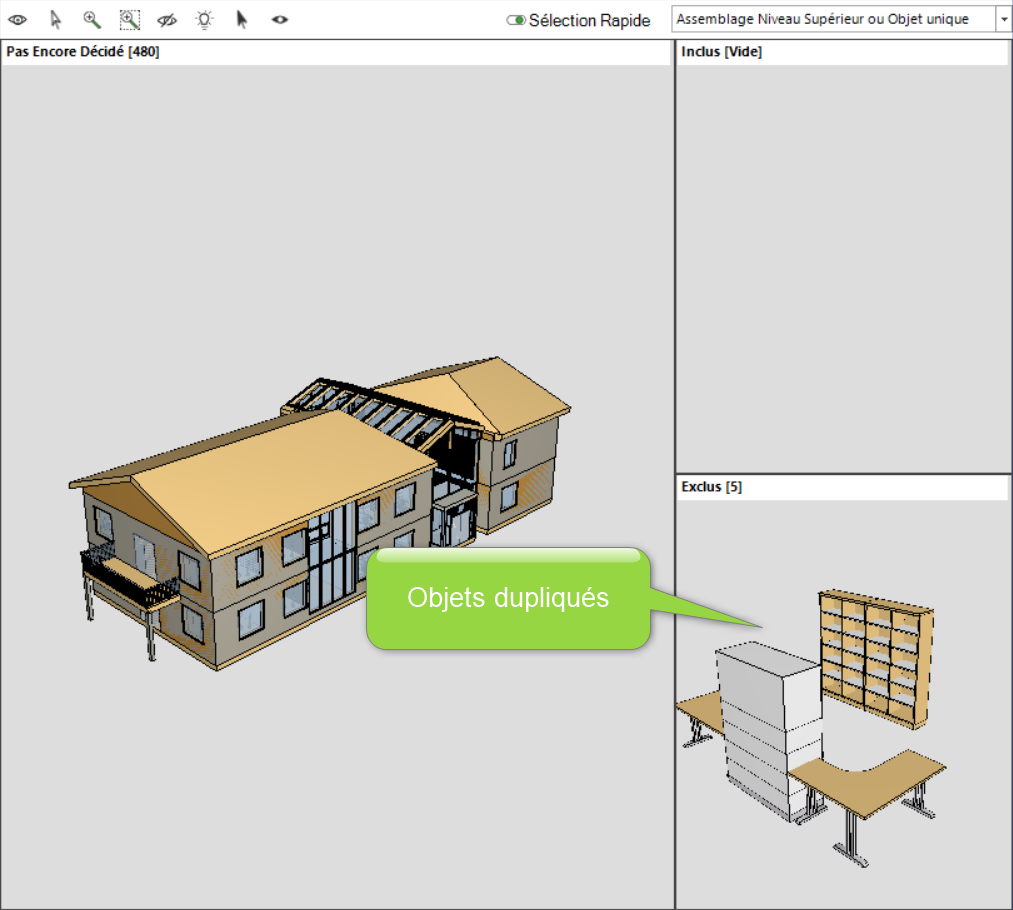Click the light bulb icon
The height and width of the screenshot is (910, 1013).
[204, 19]
